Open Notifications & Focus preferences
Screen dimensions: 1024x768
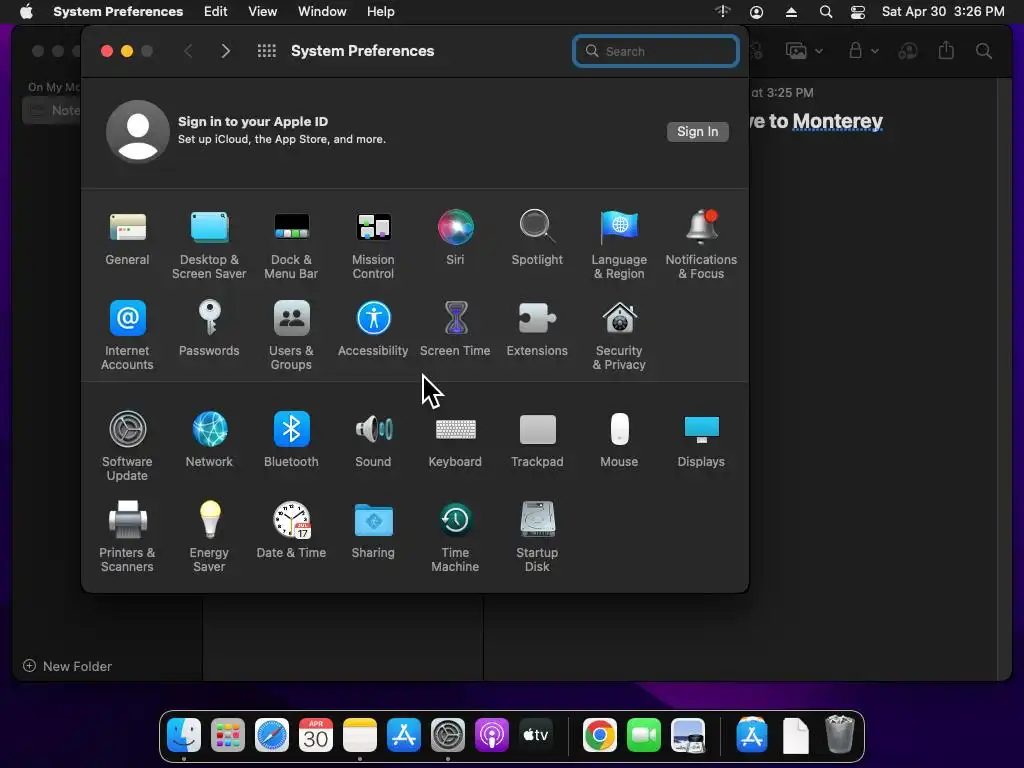701,246
